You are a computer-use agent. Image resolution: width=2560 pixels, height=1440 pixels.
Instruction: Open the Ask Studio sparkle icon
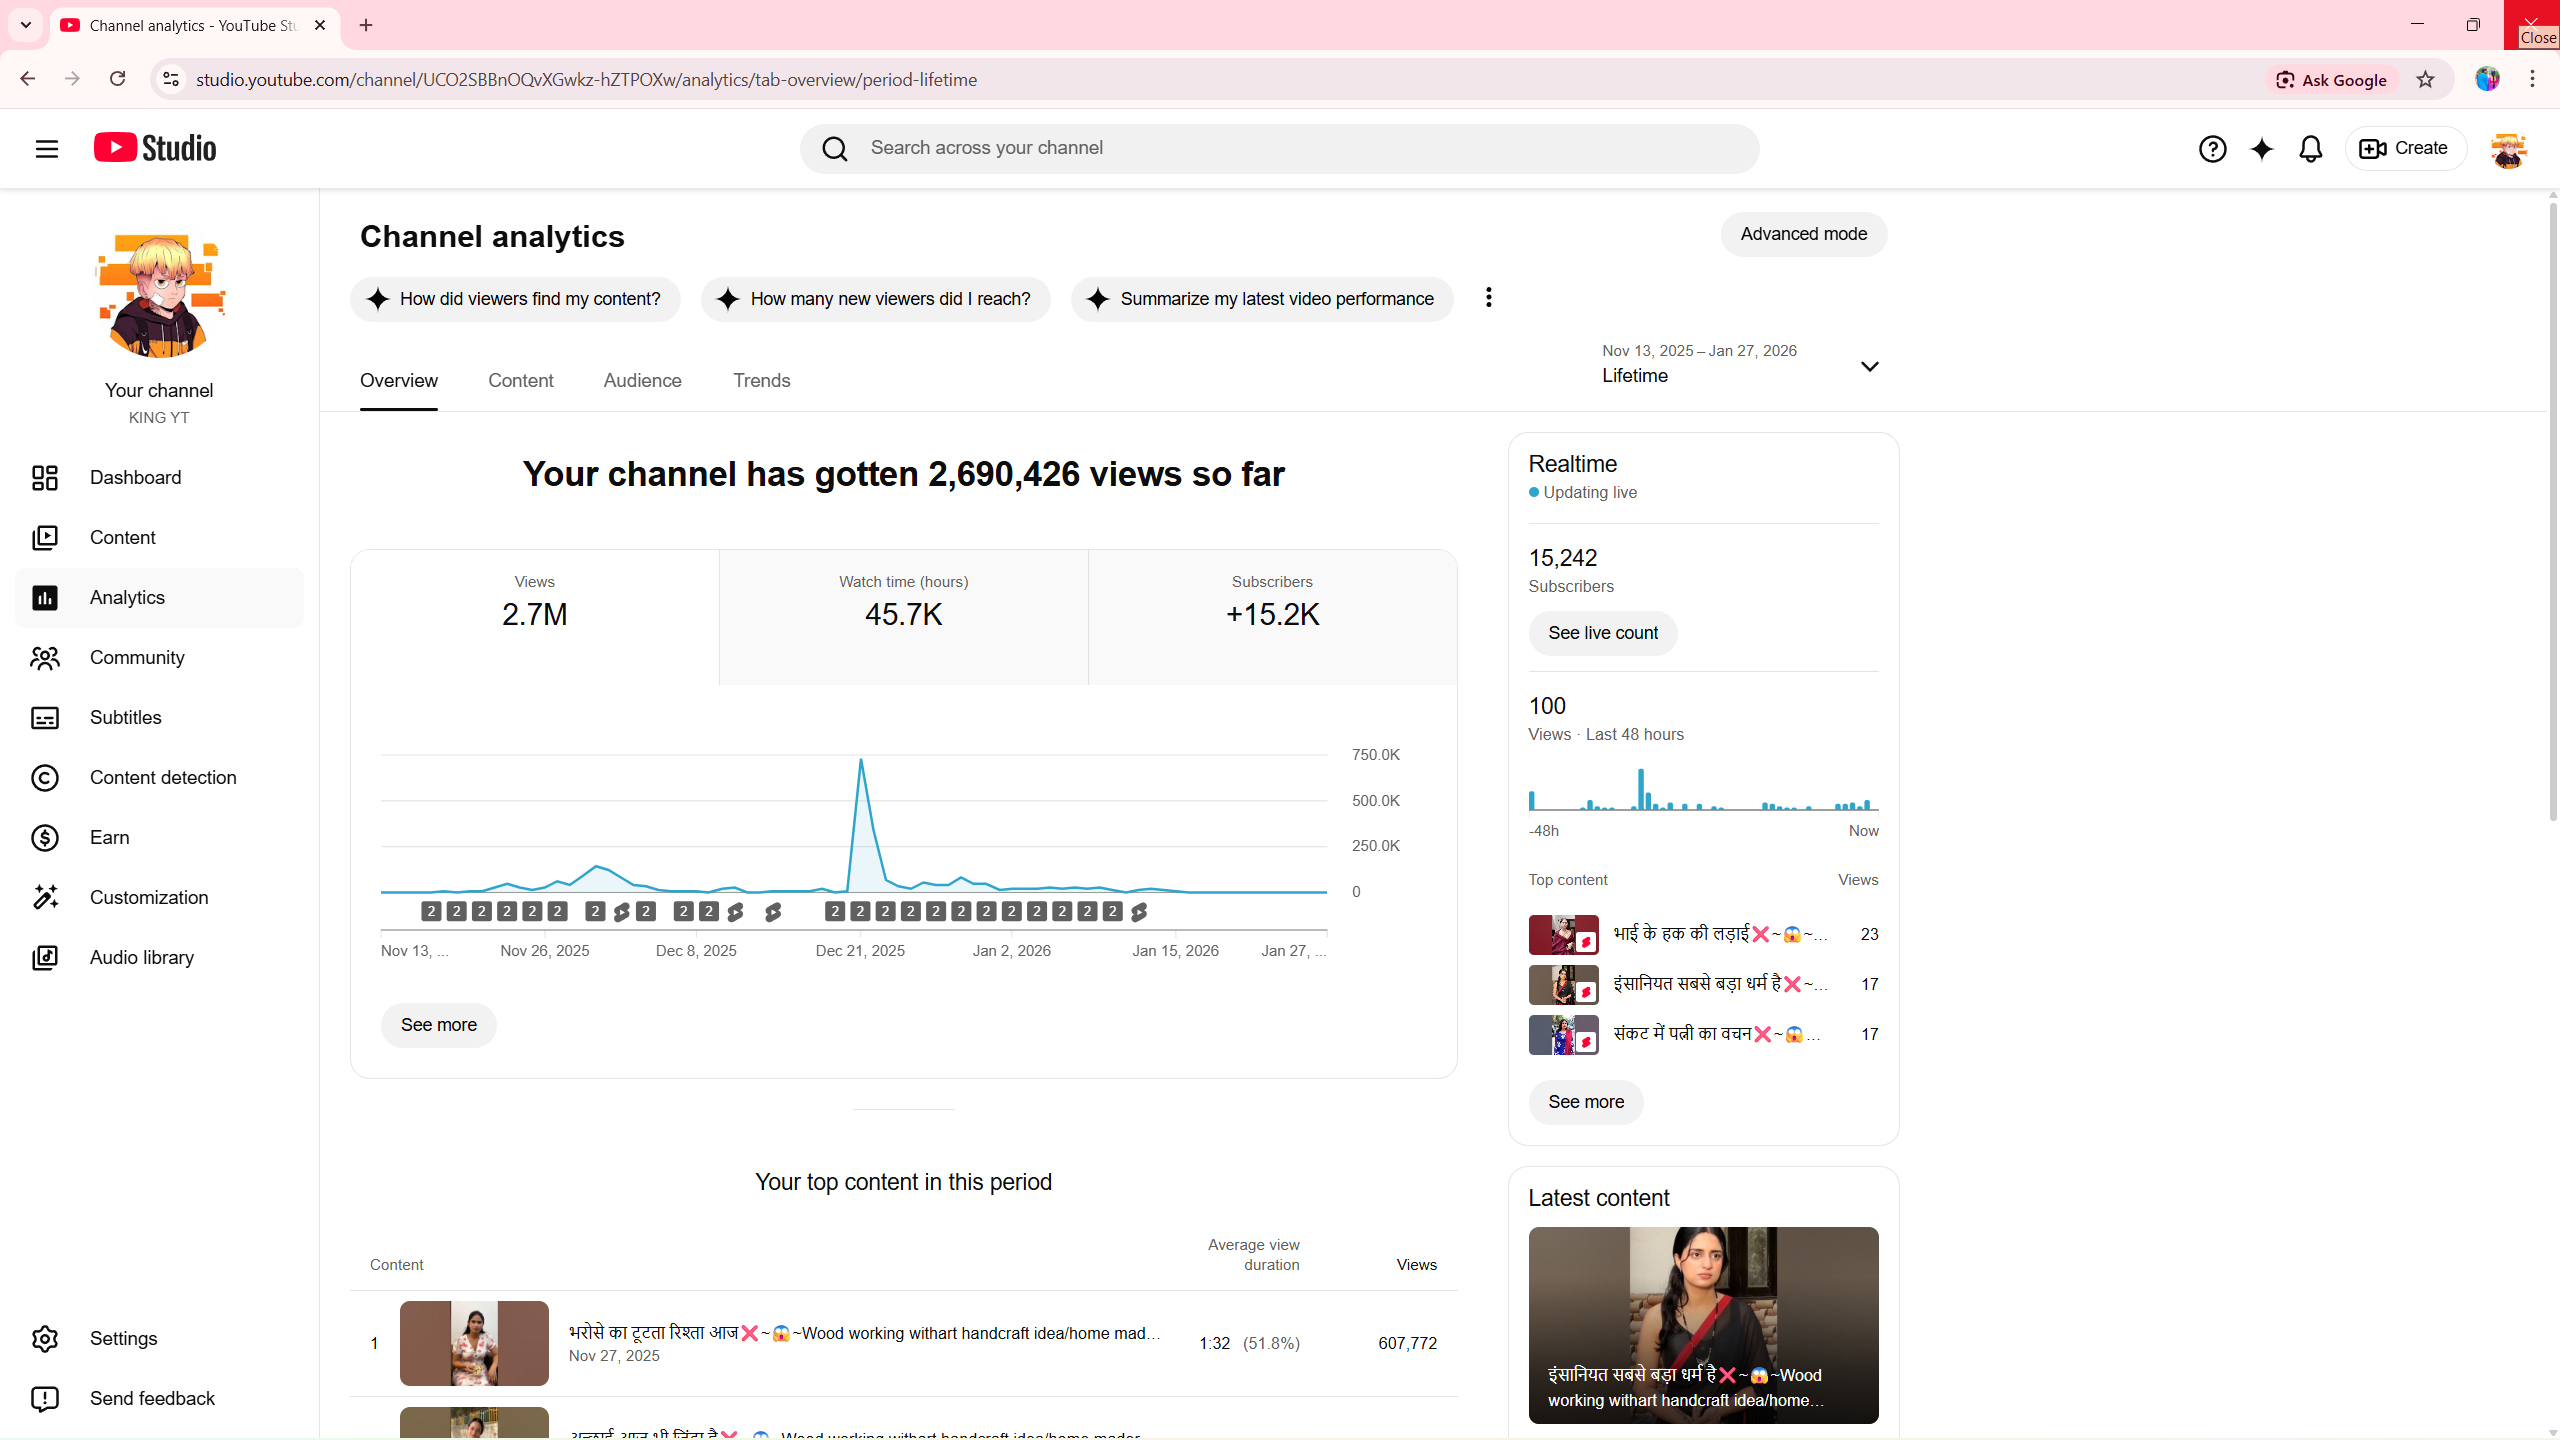click(2261, 149)
